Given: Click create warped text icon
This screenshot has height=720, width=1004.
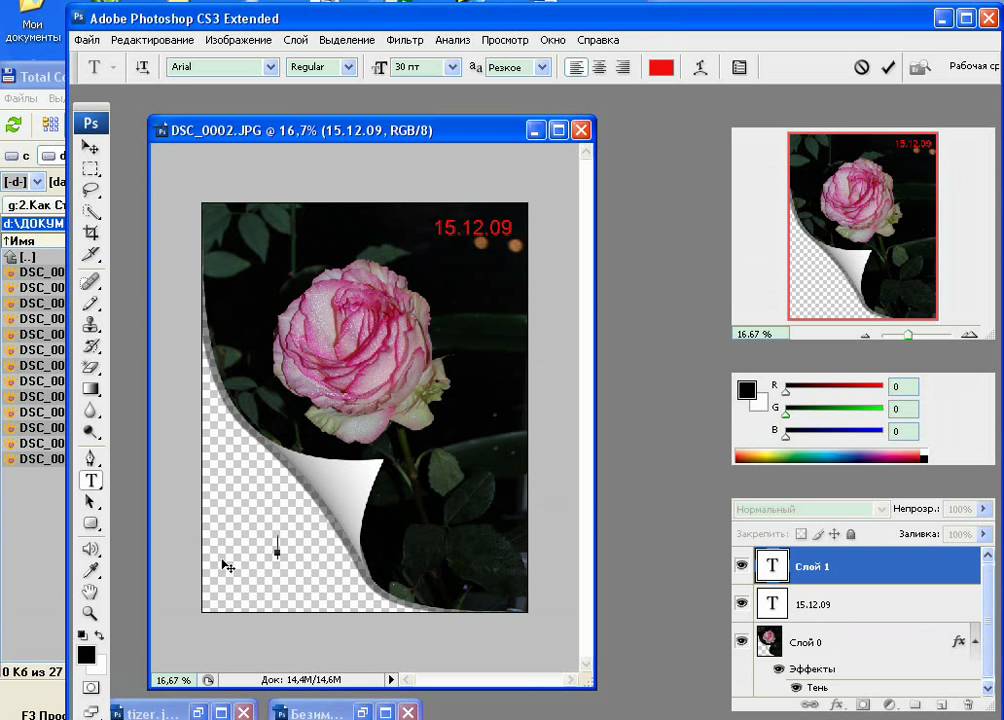Looking at the screenshot, I should coord(700,67).
